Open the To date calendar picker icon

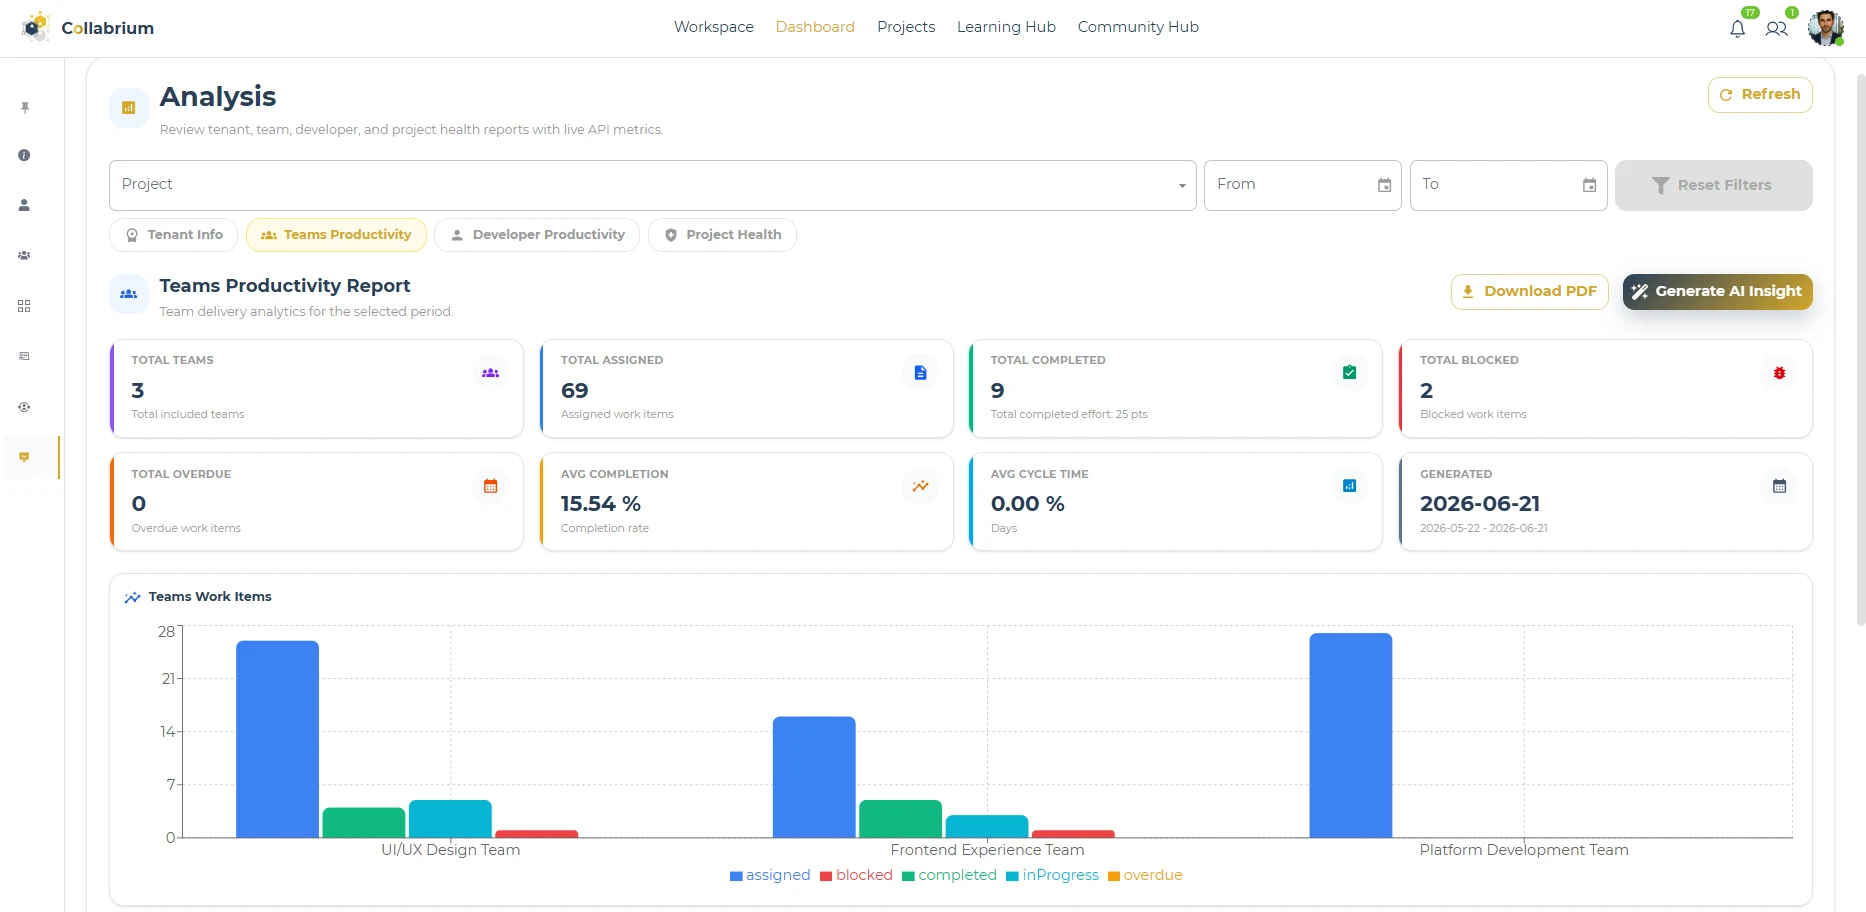(1589, 185)
